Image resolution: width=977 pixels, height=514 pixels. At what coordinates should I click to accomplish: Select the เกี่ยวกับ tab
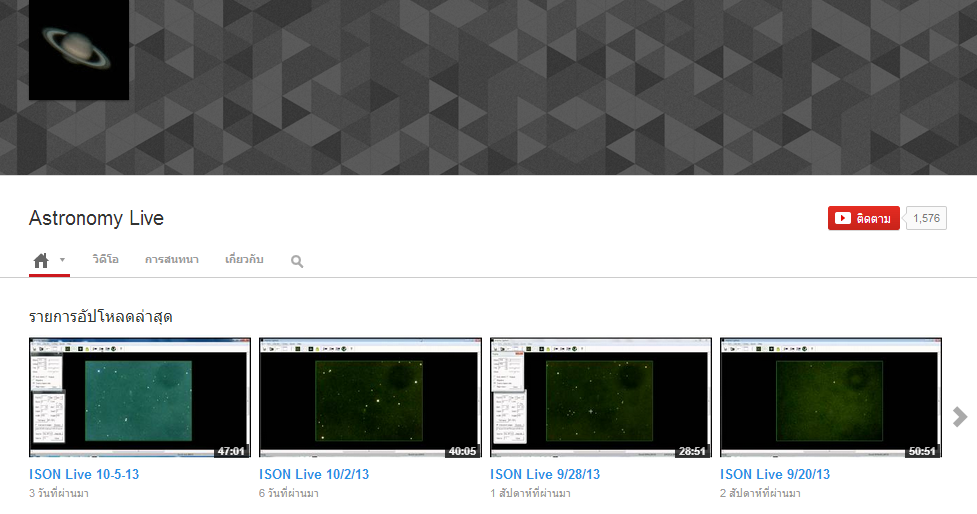click(x=244, y=260)
